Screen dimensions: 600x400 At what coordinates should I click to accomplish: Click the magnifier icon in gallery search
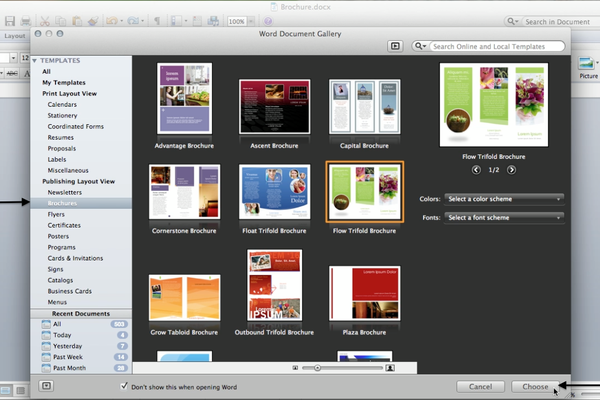tap(420, 46)
